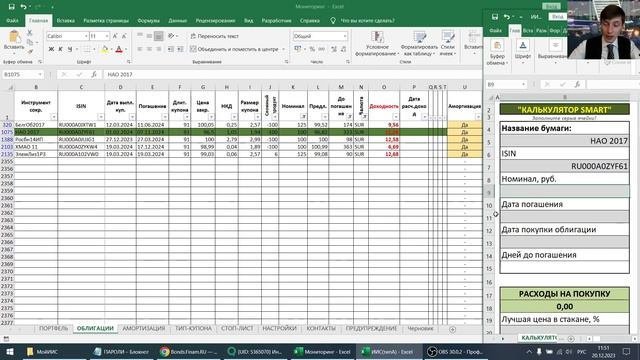The height and width of the screenshot is (360, 640).
Task: Open Условное форматирование menu
Action: click(377, 44)
